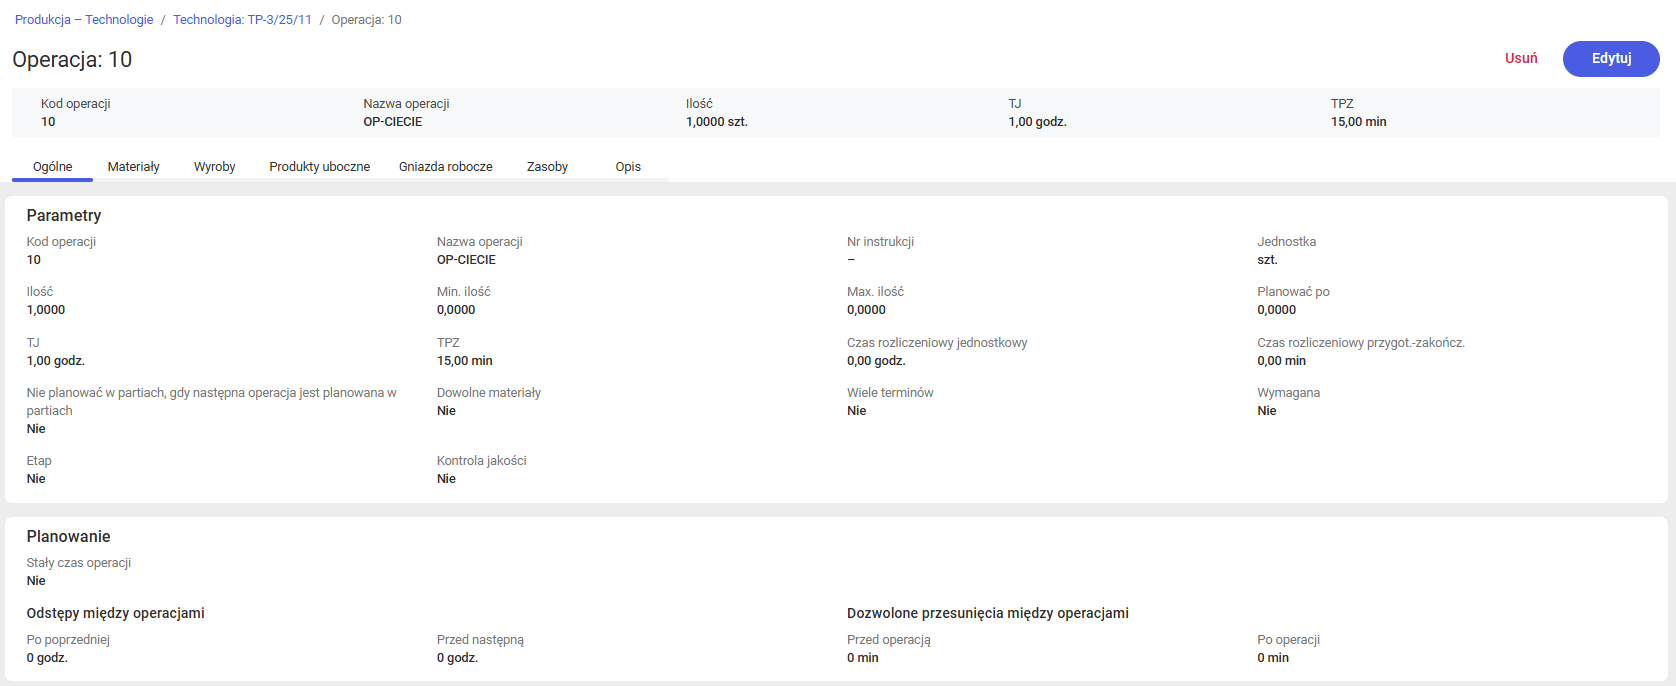Click the Edytuj button

click(x=1610, y=59)
